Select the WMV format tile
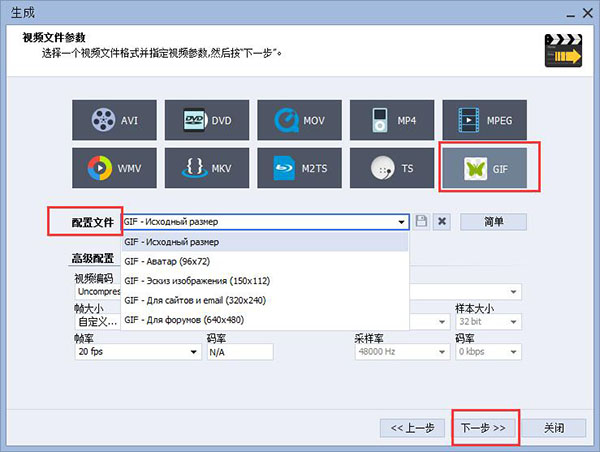Screen dimensions: 600x452 pos(114,168)
